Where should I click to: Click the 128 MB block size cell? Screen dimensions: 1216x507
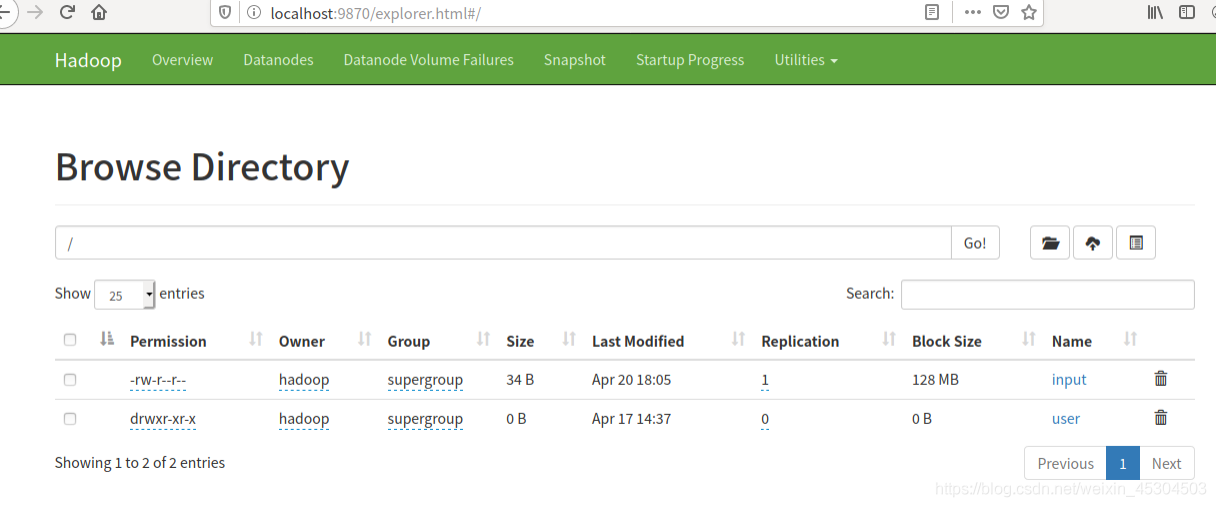tap(935, 380)
